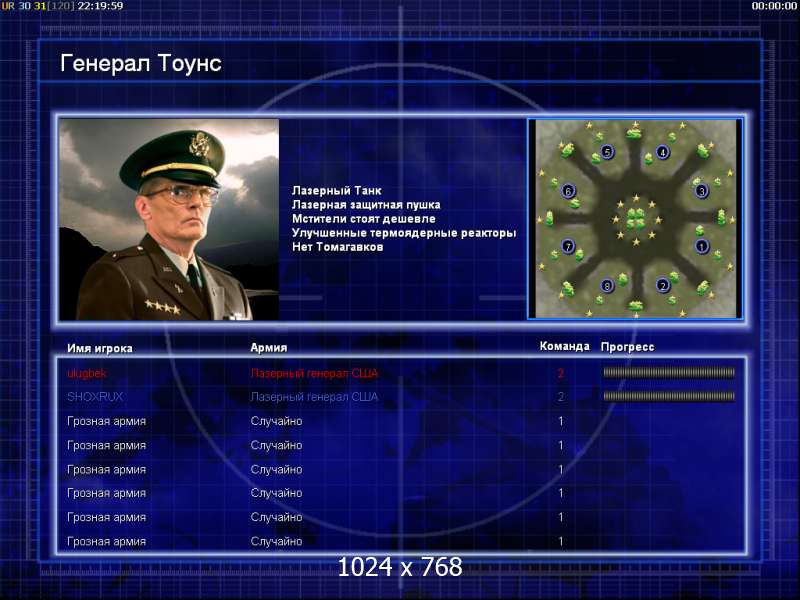Click the team number in SHOXRUX's row
Image resolution: width=800 pixels, height=600 pixels.
coord(561,397)
